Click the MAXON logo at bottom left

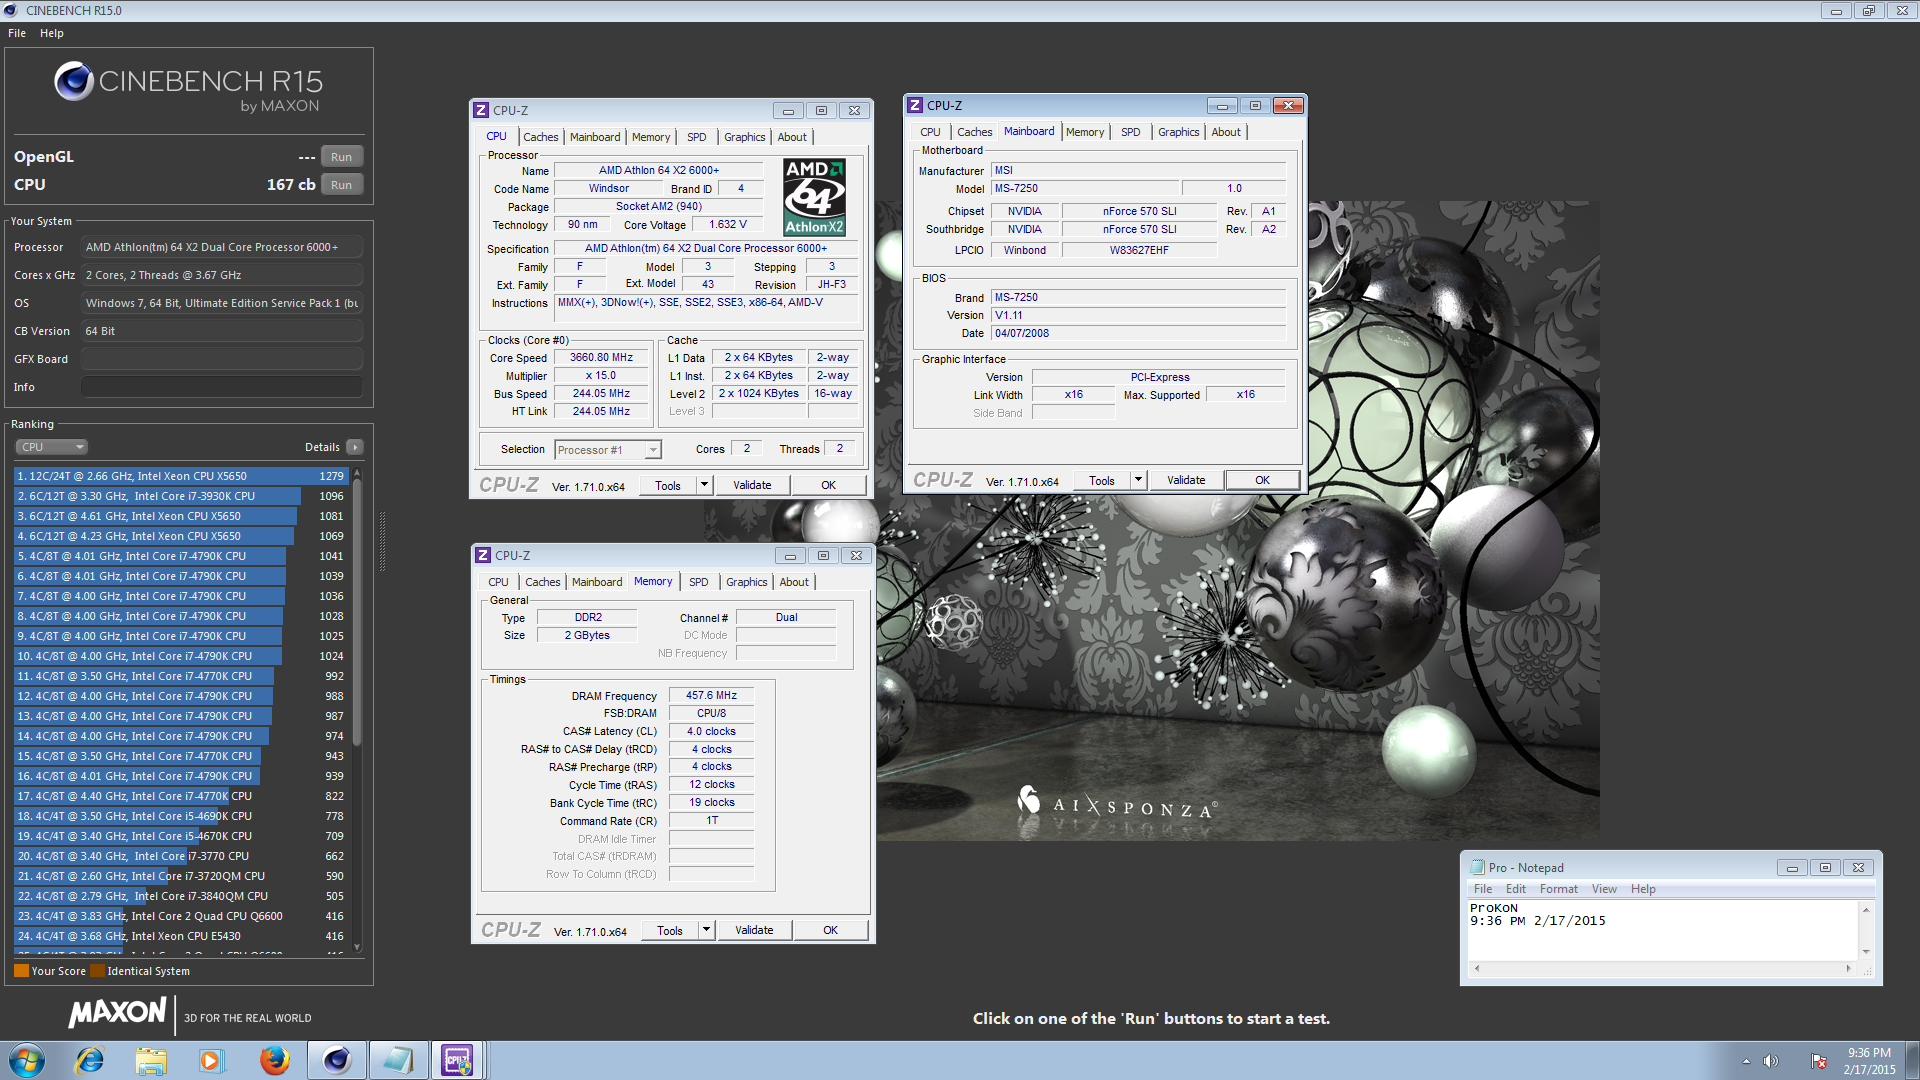pos(118,1013)
